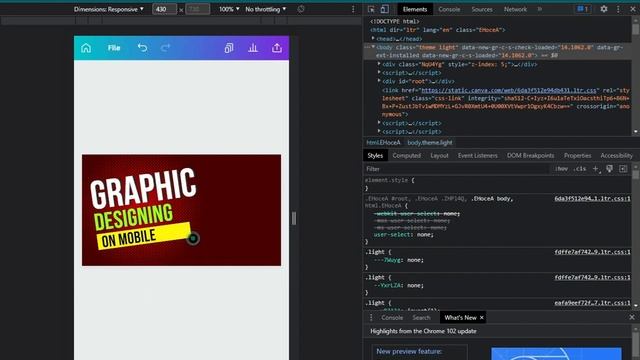Share design using upload icon

(277, 48)
